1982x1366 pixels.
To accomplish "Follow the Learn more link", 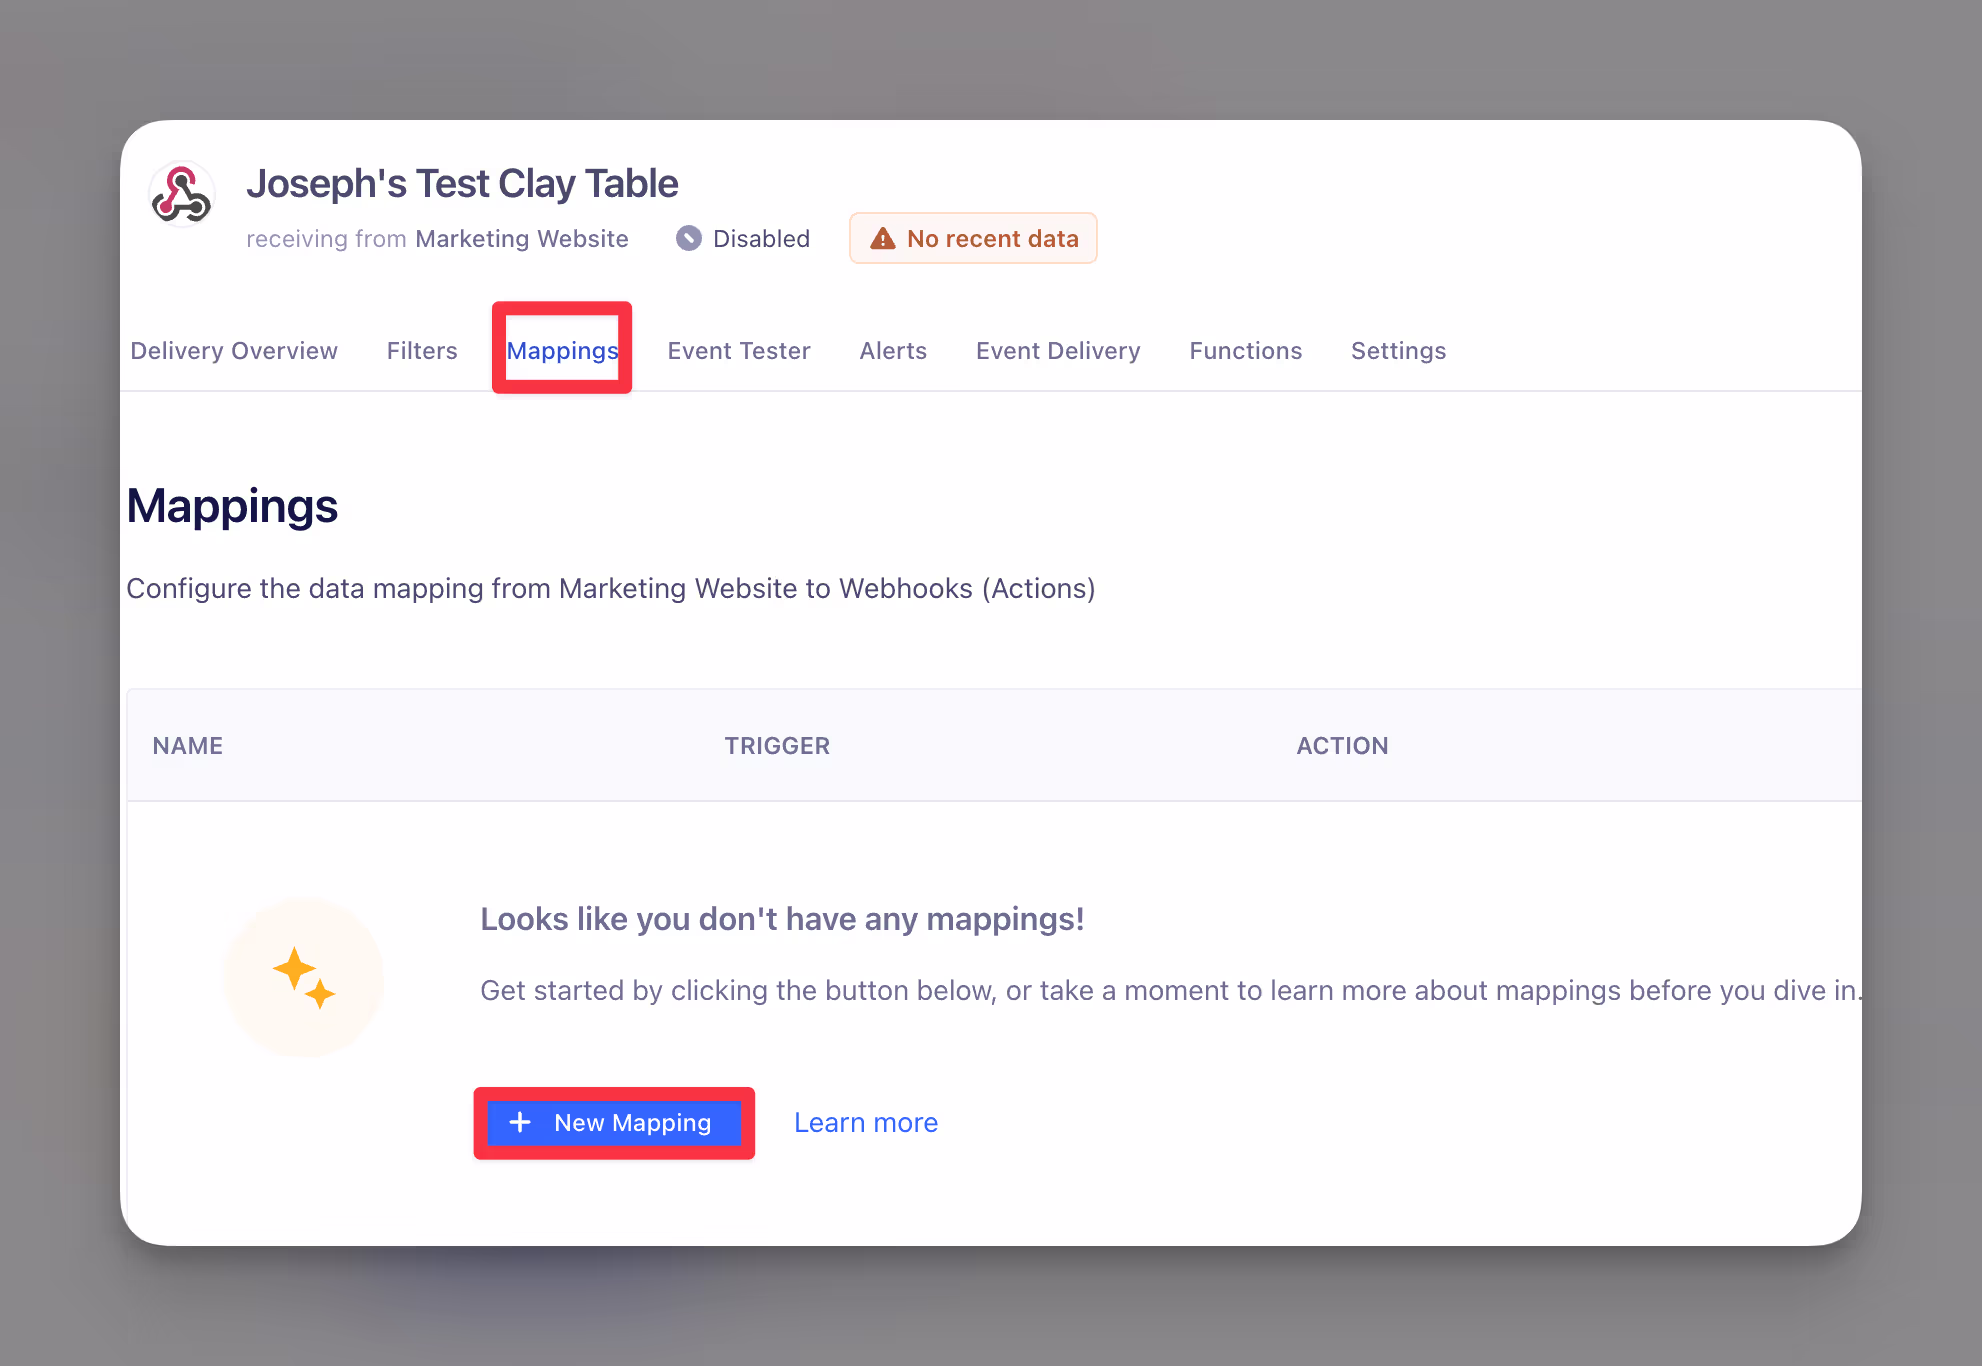I will tap(866, 1123).
